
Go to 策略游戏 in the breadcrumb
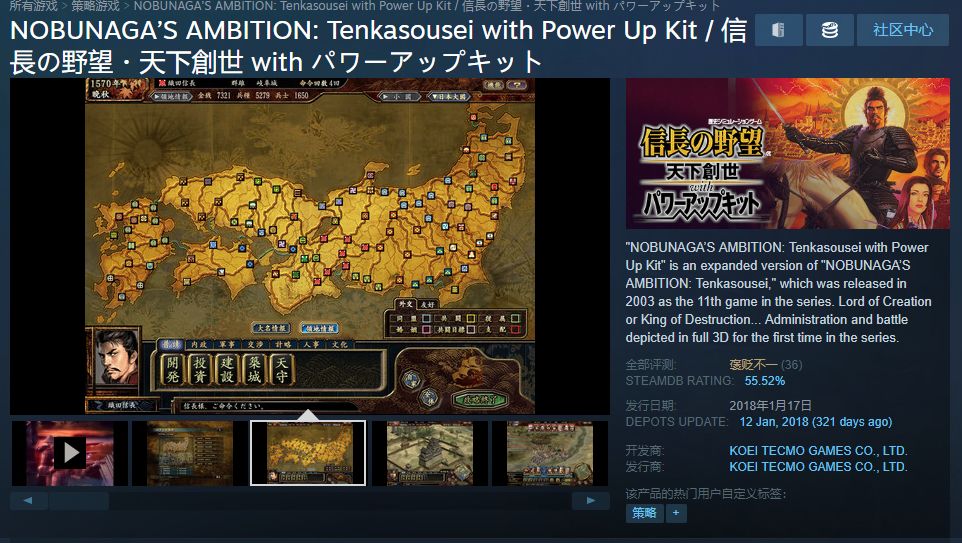[x=95, y=6]
